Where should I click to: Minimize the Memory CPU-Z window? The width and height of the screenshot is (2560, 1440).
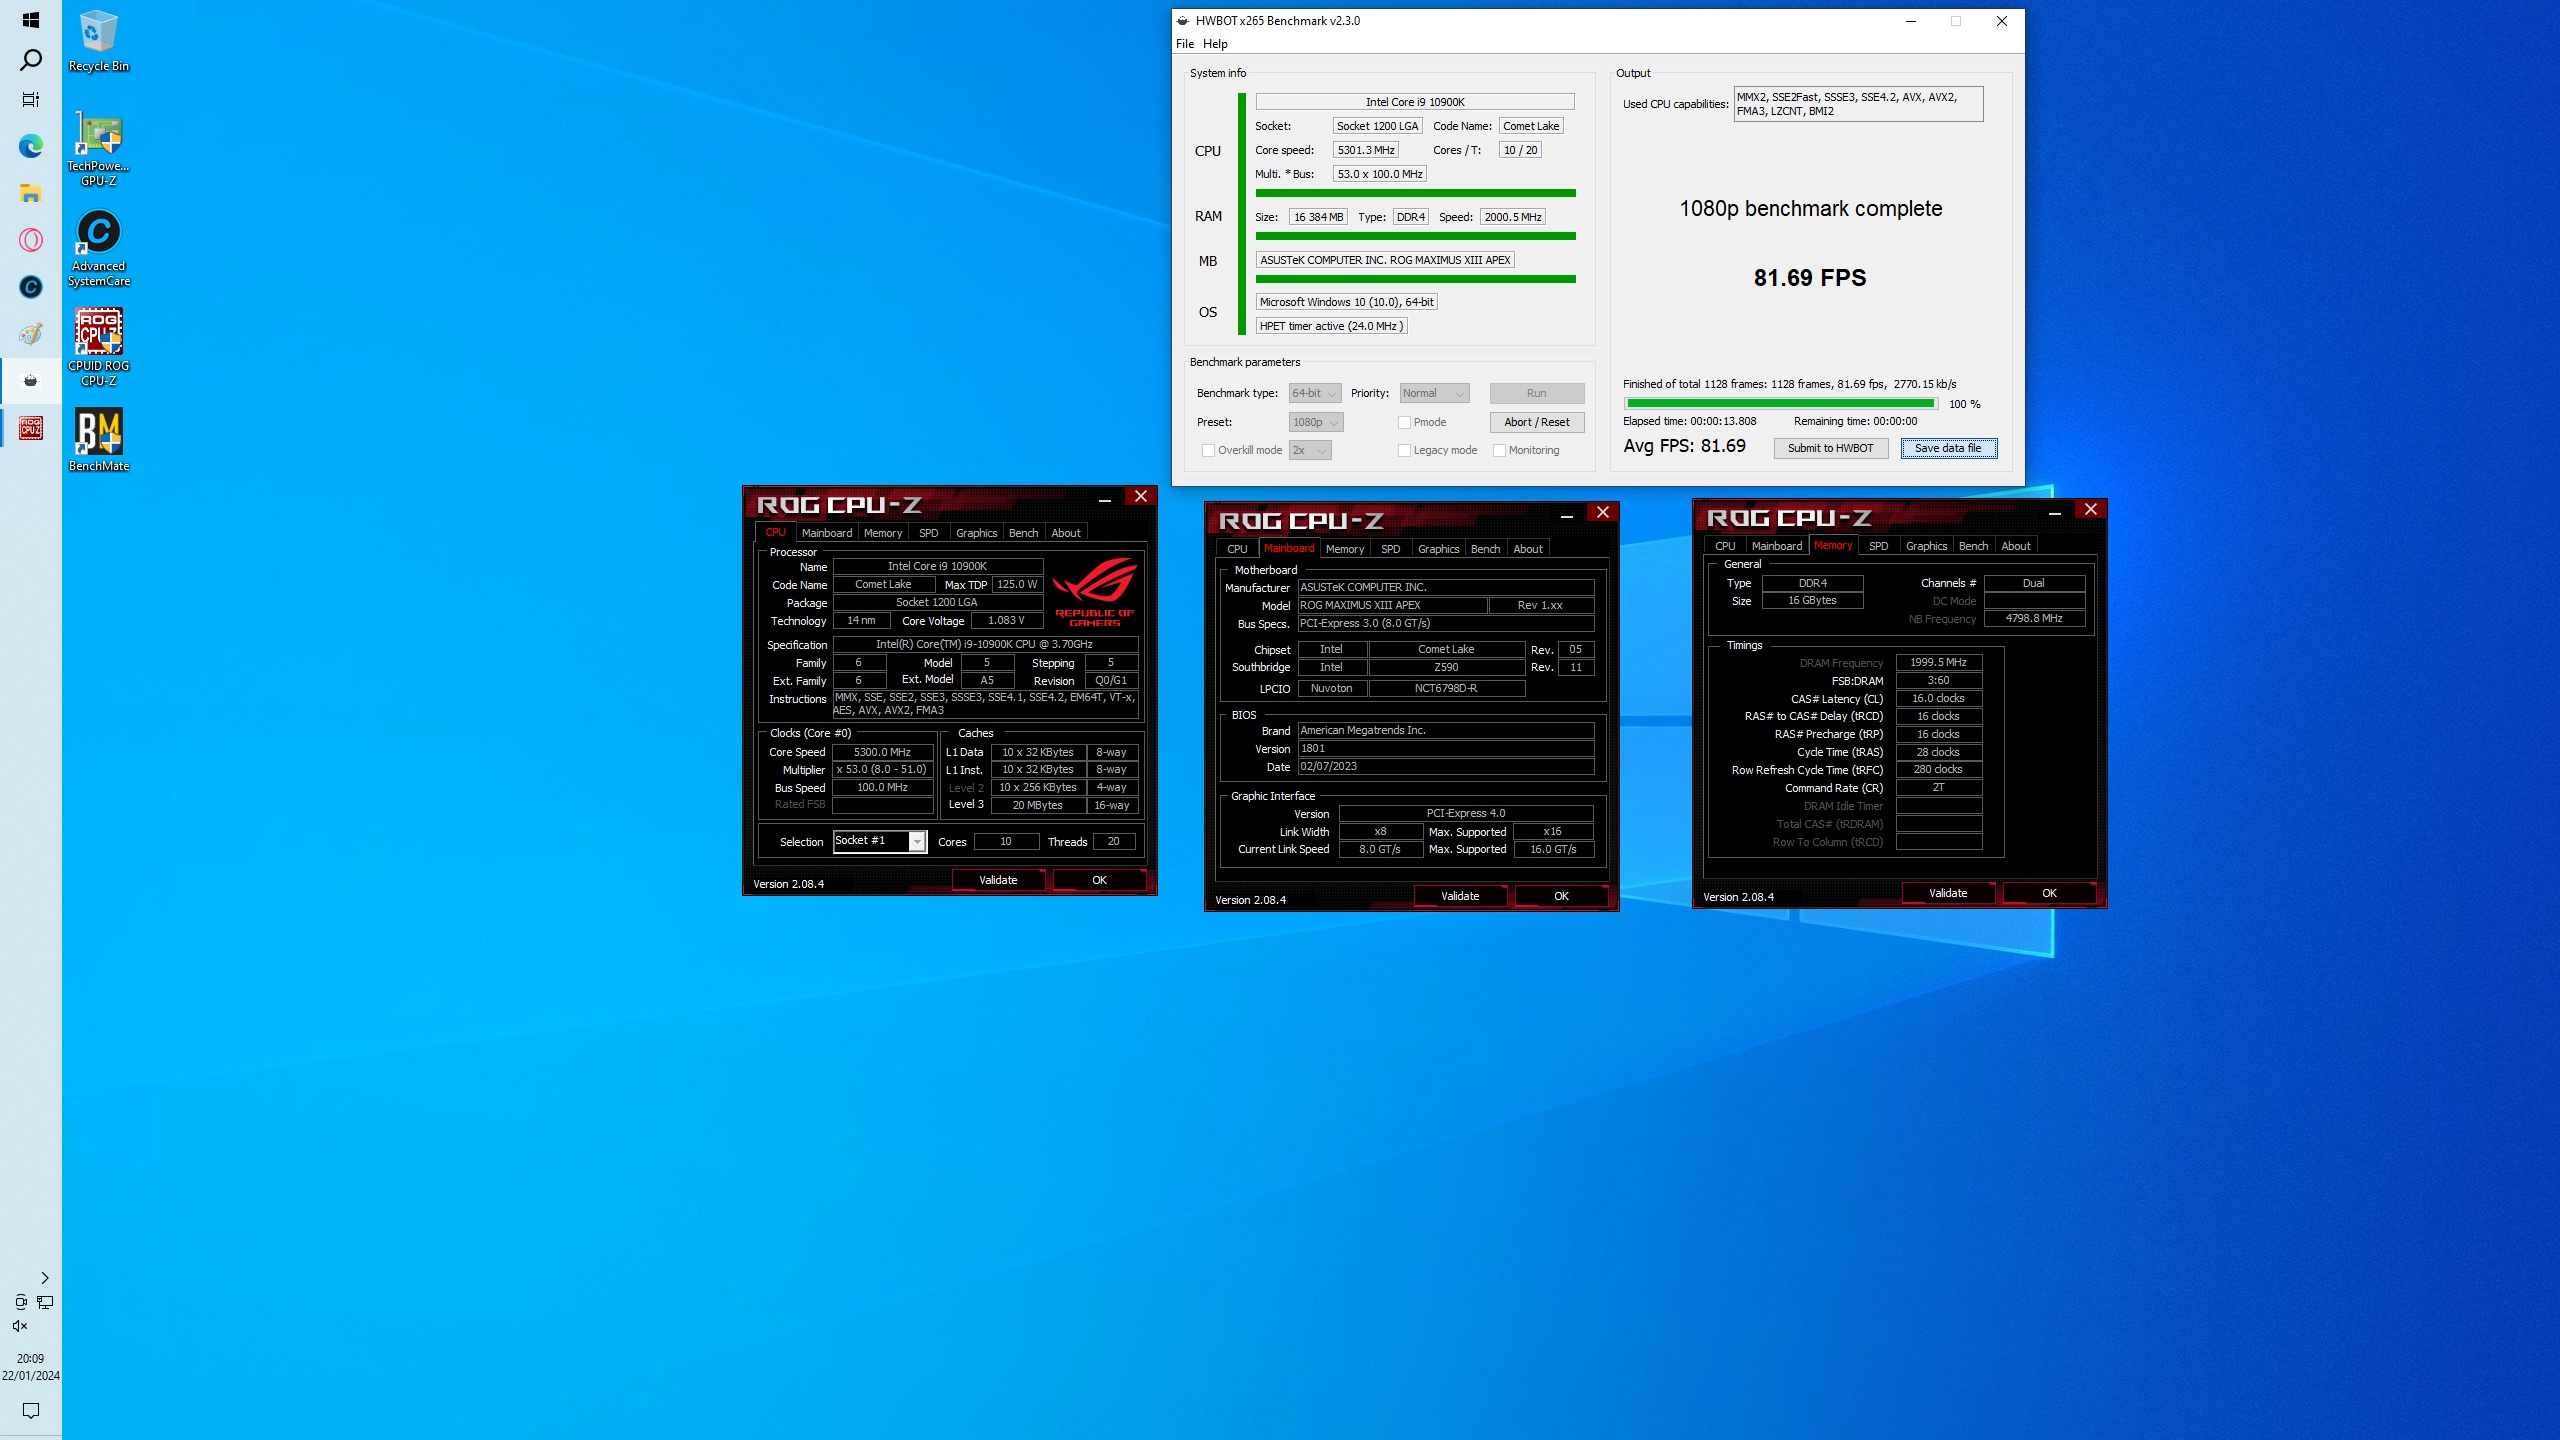point(2054,510)
